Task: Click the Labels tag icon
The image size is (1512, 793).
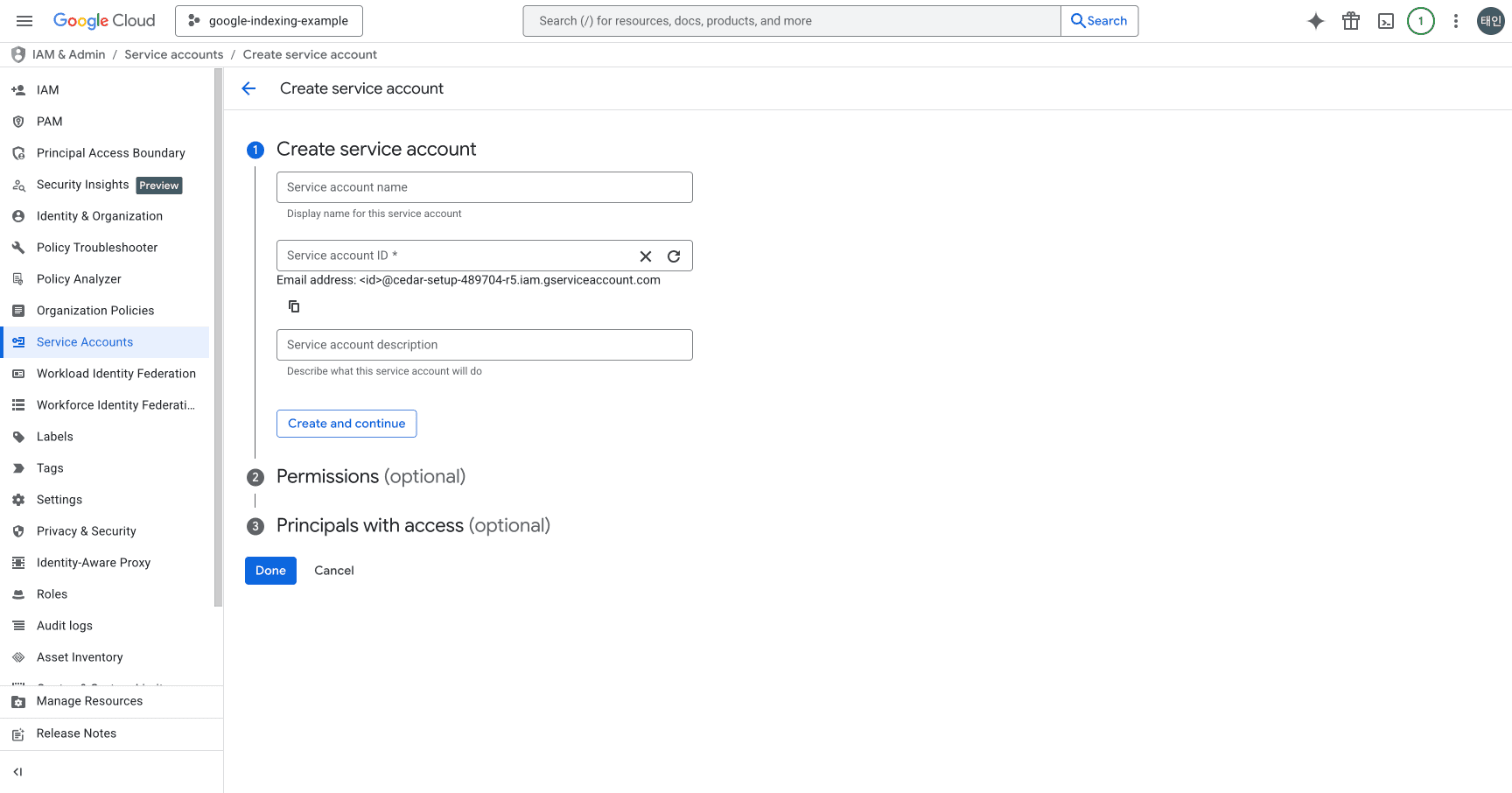Action: [x=18, y=436]
